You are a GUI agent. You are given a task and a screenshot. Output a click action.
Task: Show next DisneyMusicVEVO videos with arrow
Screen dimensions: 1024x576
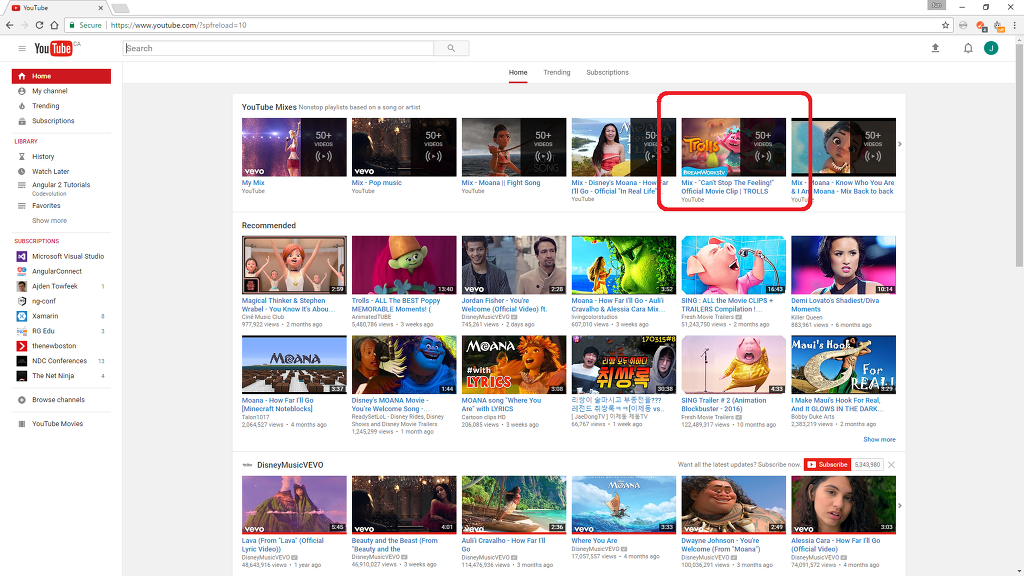click(900, 505)
